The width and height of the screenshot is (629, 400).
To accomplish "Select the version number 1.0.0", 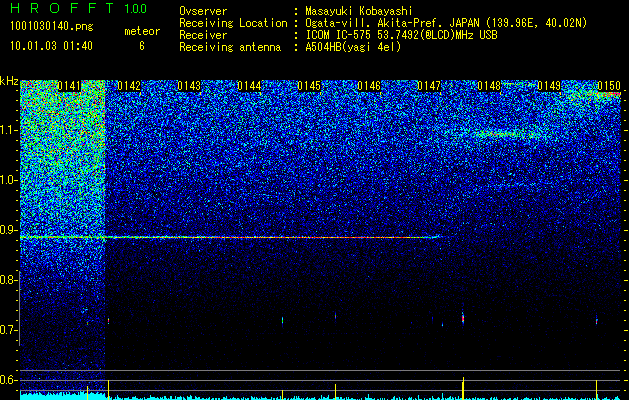I will click(x=135, y=8).
